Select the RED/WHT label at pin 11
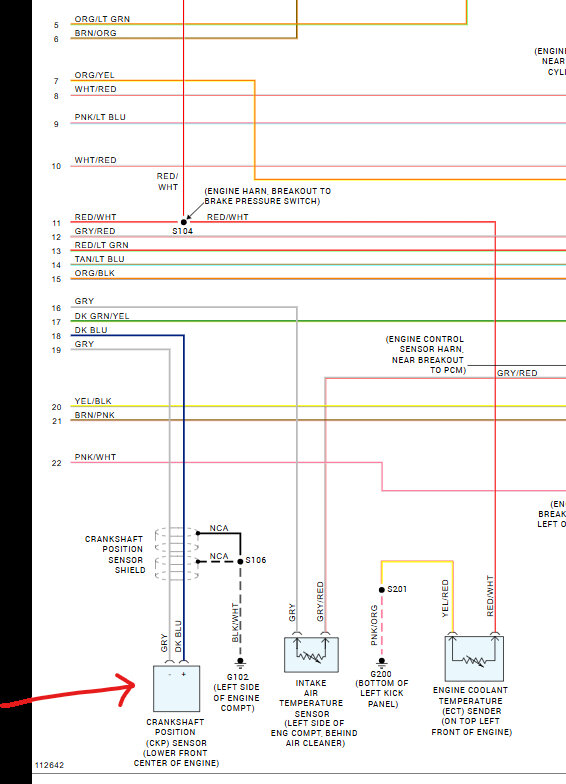The image size is (566, 784). (96, 217)
